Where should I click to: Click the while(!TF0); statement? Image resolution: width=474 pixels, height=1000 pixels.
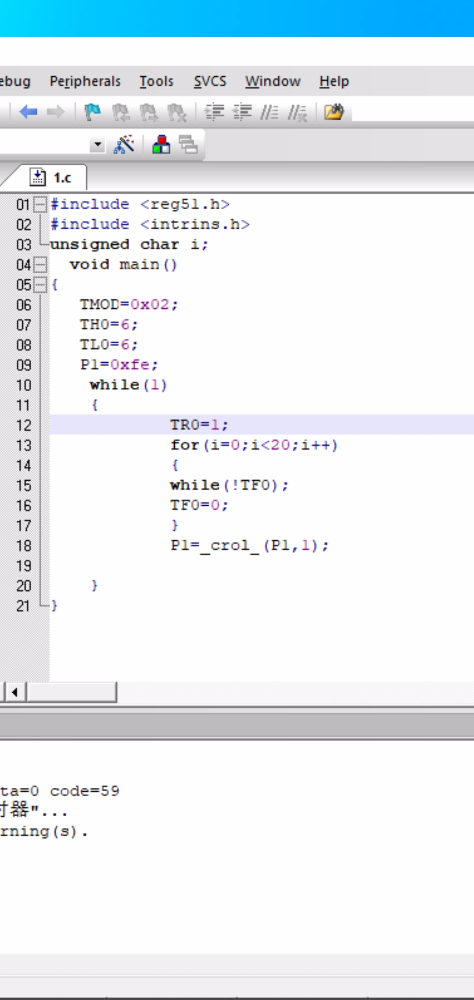pos(230,485)
